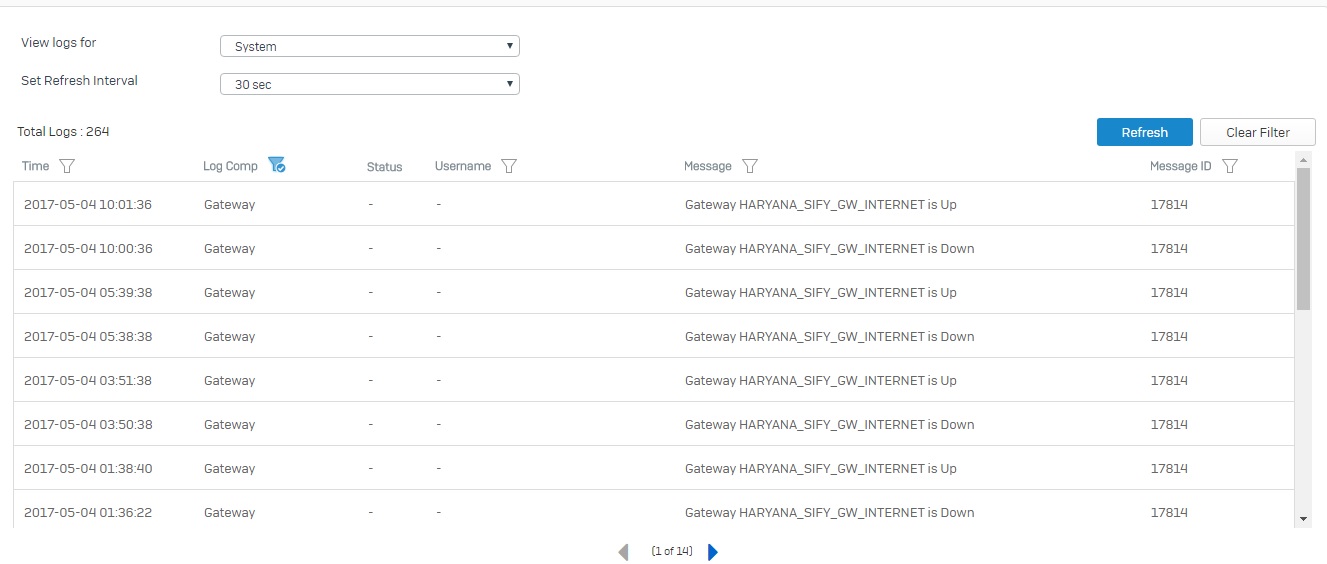This screenshot has height=564, width=1327.
Task: Click the 10:00:36 row 'is Down' message
Action: (830, 248)
